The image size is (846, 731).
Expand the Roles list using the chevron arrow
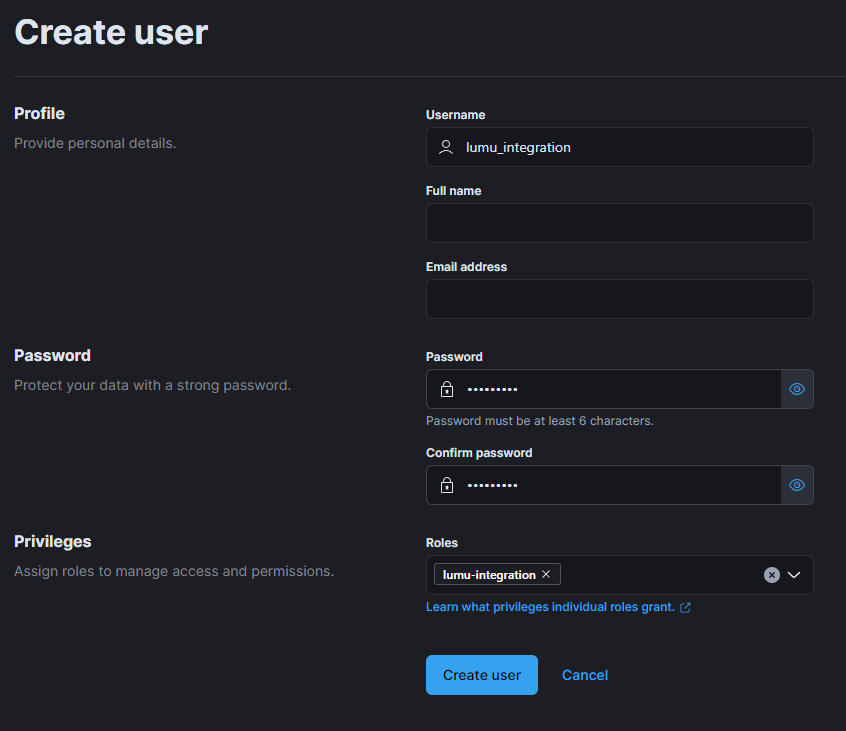pyautogui.click(x=795, y=575)
